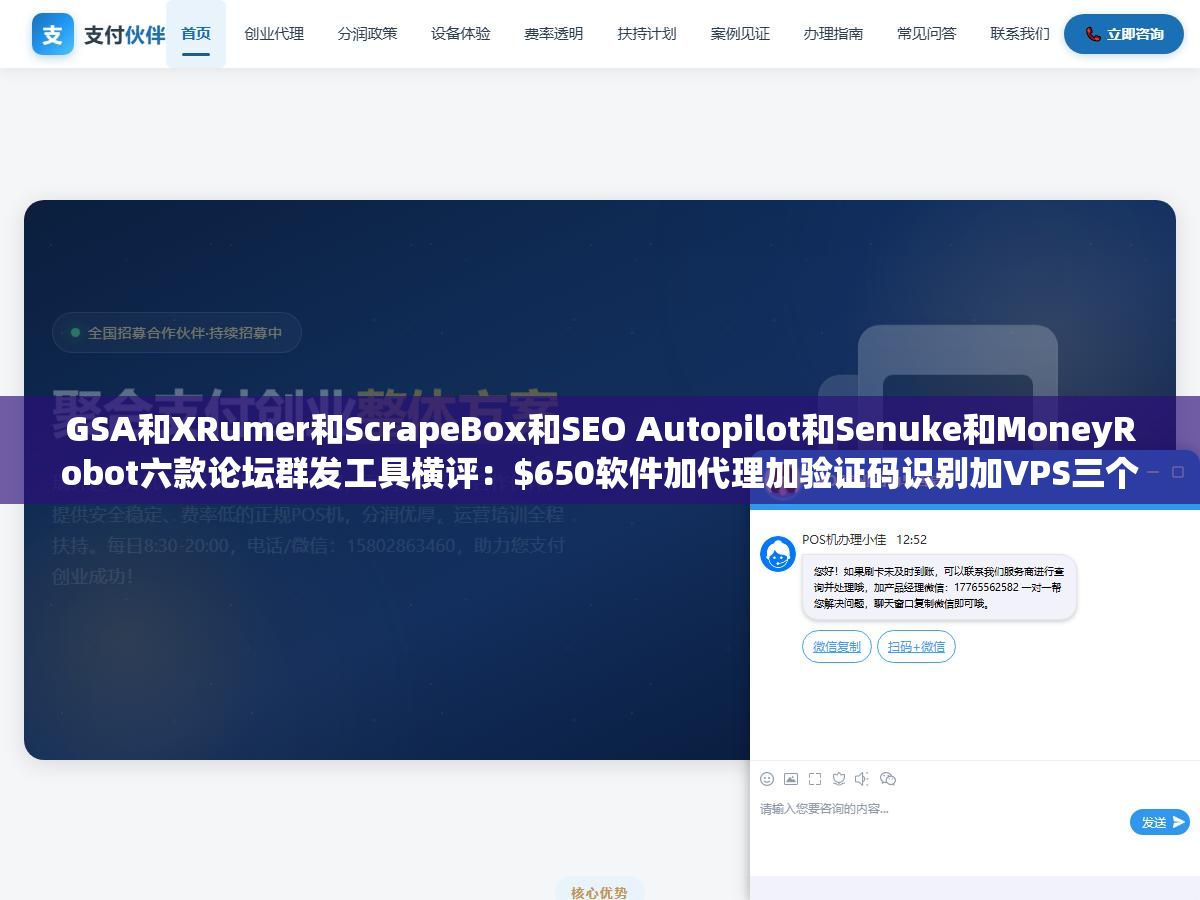Click the 立即咨询 phone button

click(x=1124, y=34)
